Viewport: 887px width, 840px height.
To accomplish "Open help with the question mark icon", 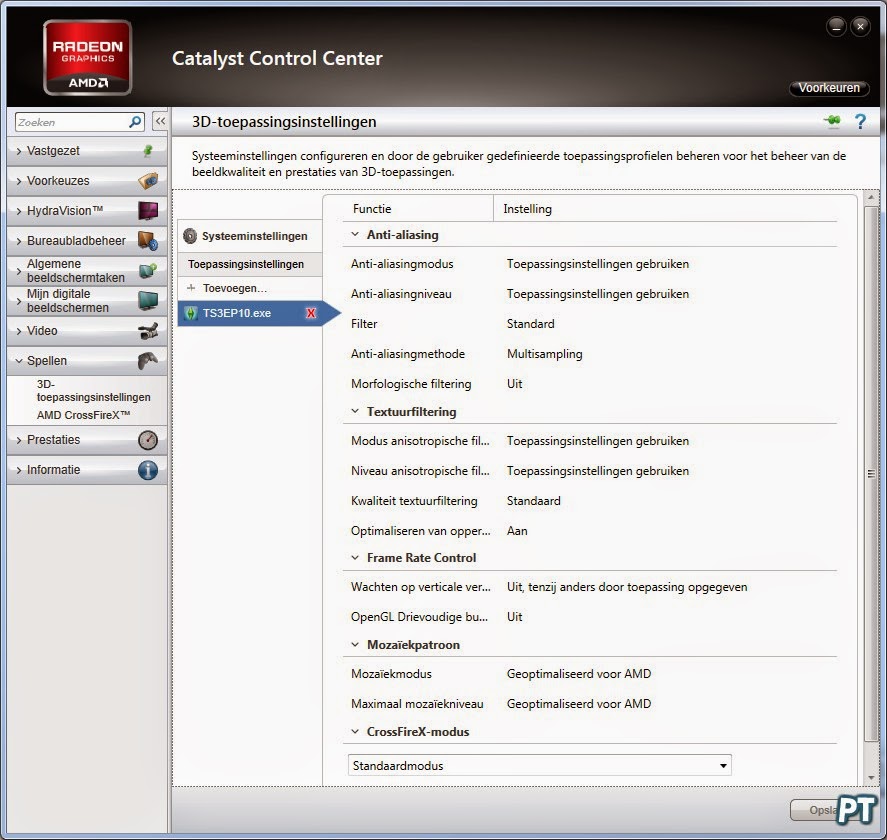I will click(860, 122).
